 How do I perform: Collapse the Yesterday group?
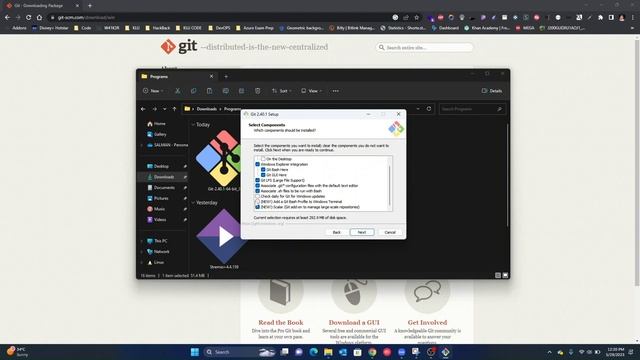click(193, 202)
